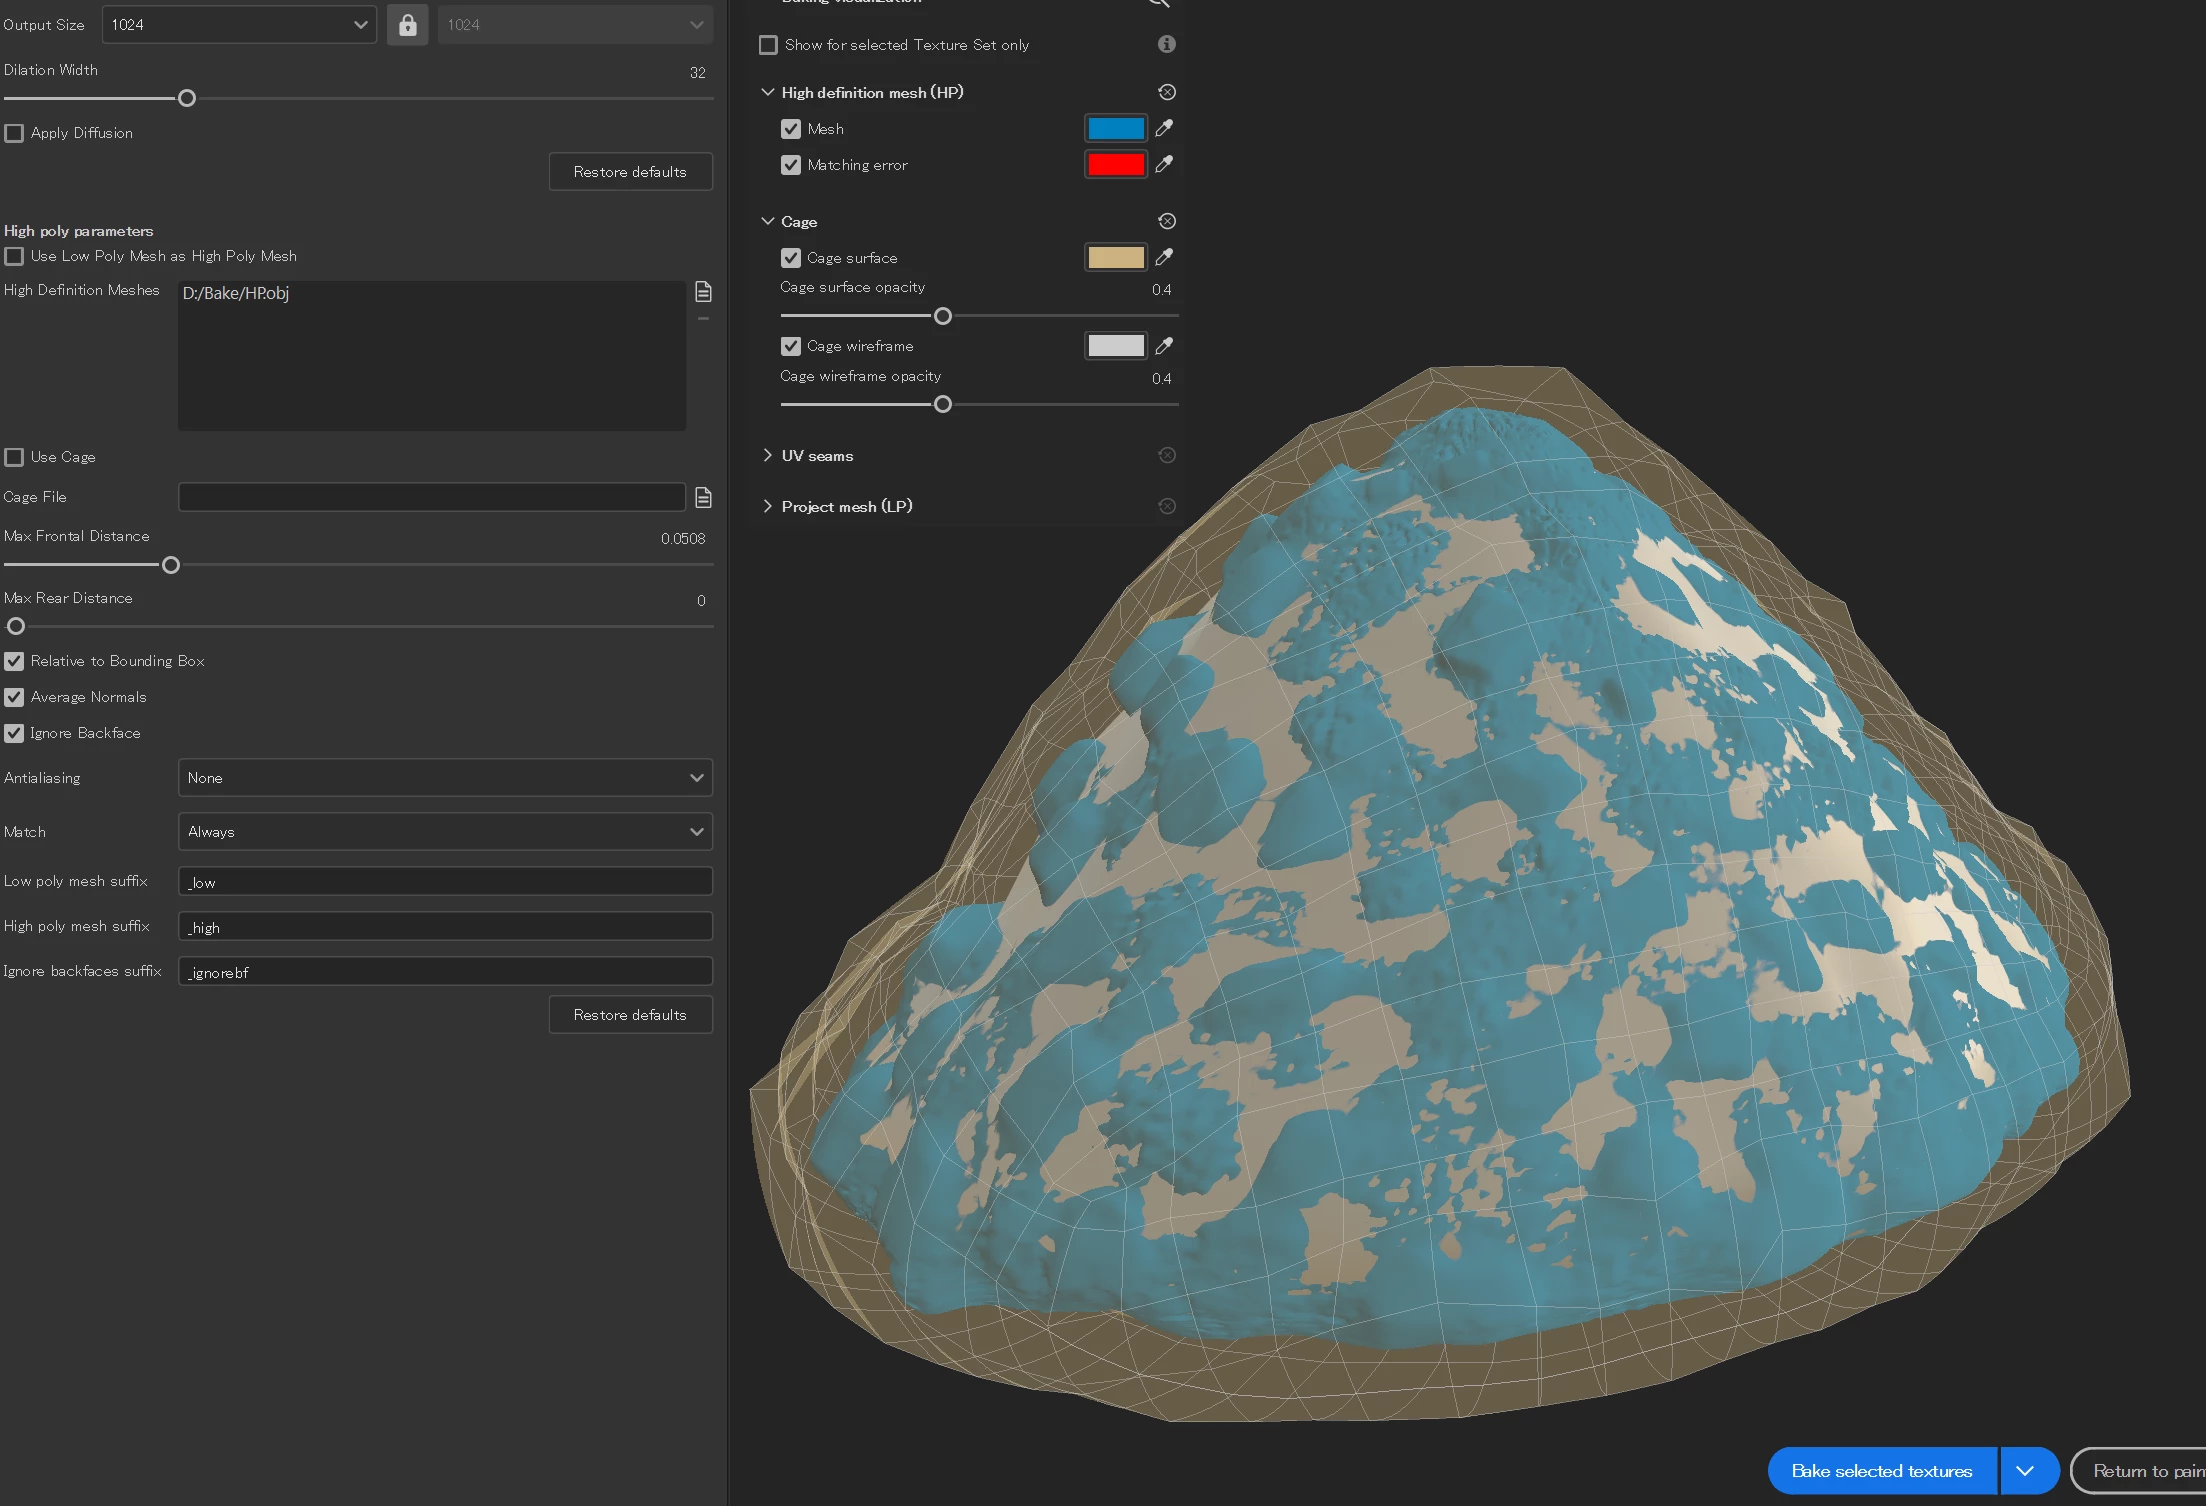The width and height of the screenshot is (2206, 1506).
Task: Click the Output Size lock icon
Action: point(407,25)
